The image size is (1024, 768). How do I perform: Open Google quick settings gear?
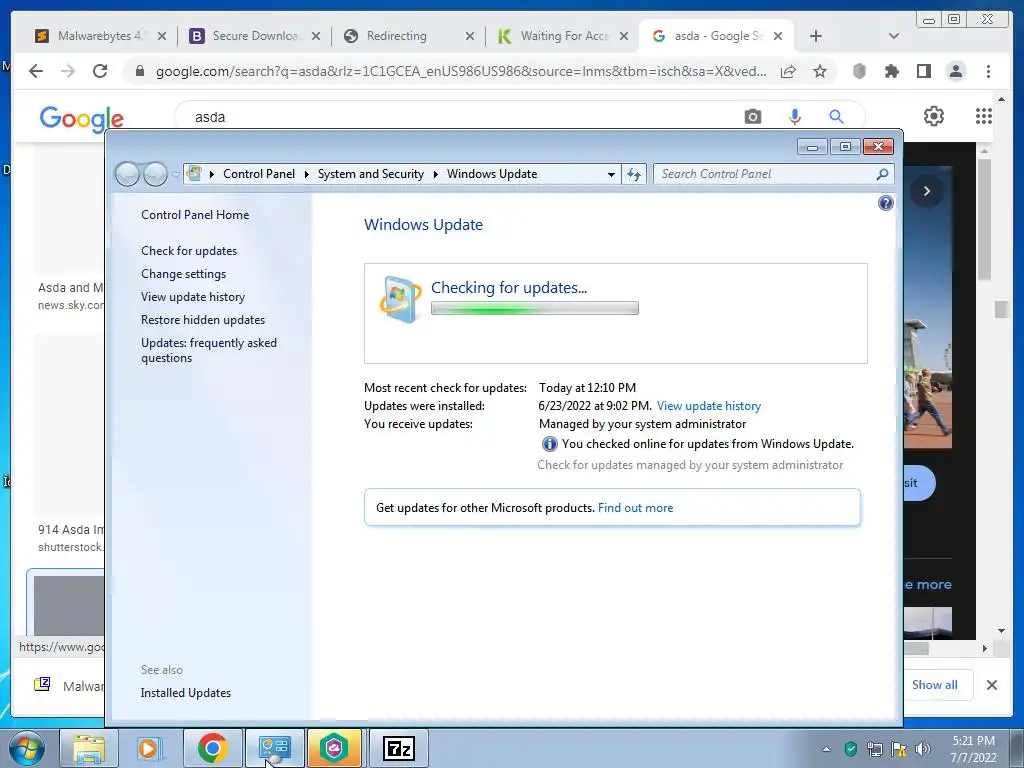[934, 116]
